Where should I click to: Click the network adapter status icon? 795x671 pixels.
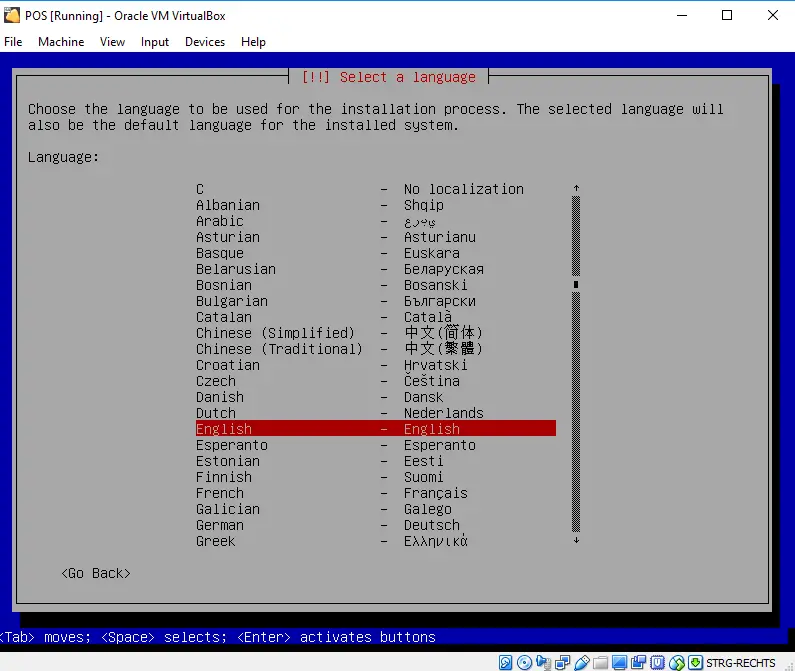pos(562,662)
